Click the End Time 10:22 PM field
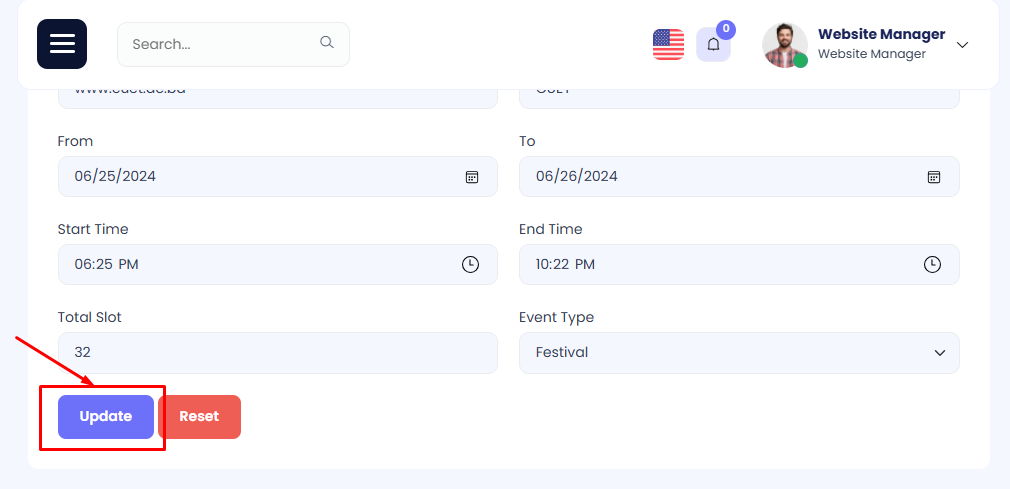1010x489 pixels. (710, 265)
